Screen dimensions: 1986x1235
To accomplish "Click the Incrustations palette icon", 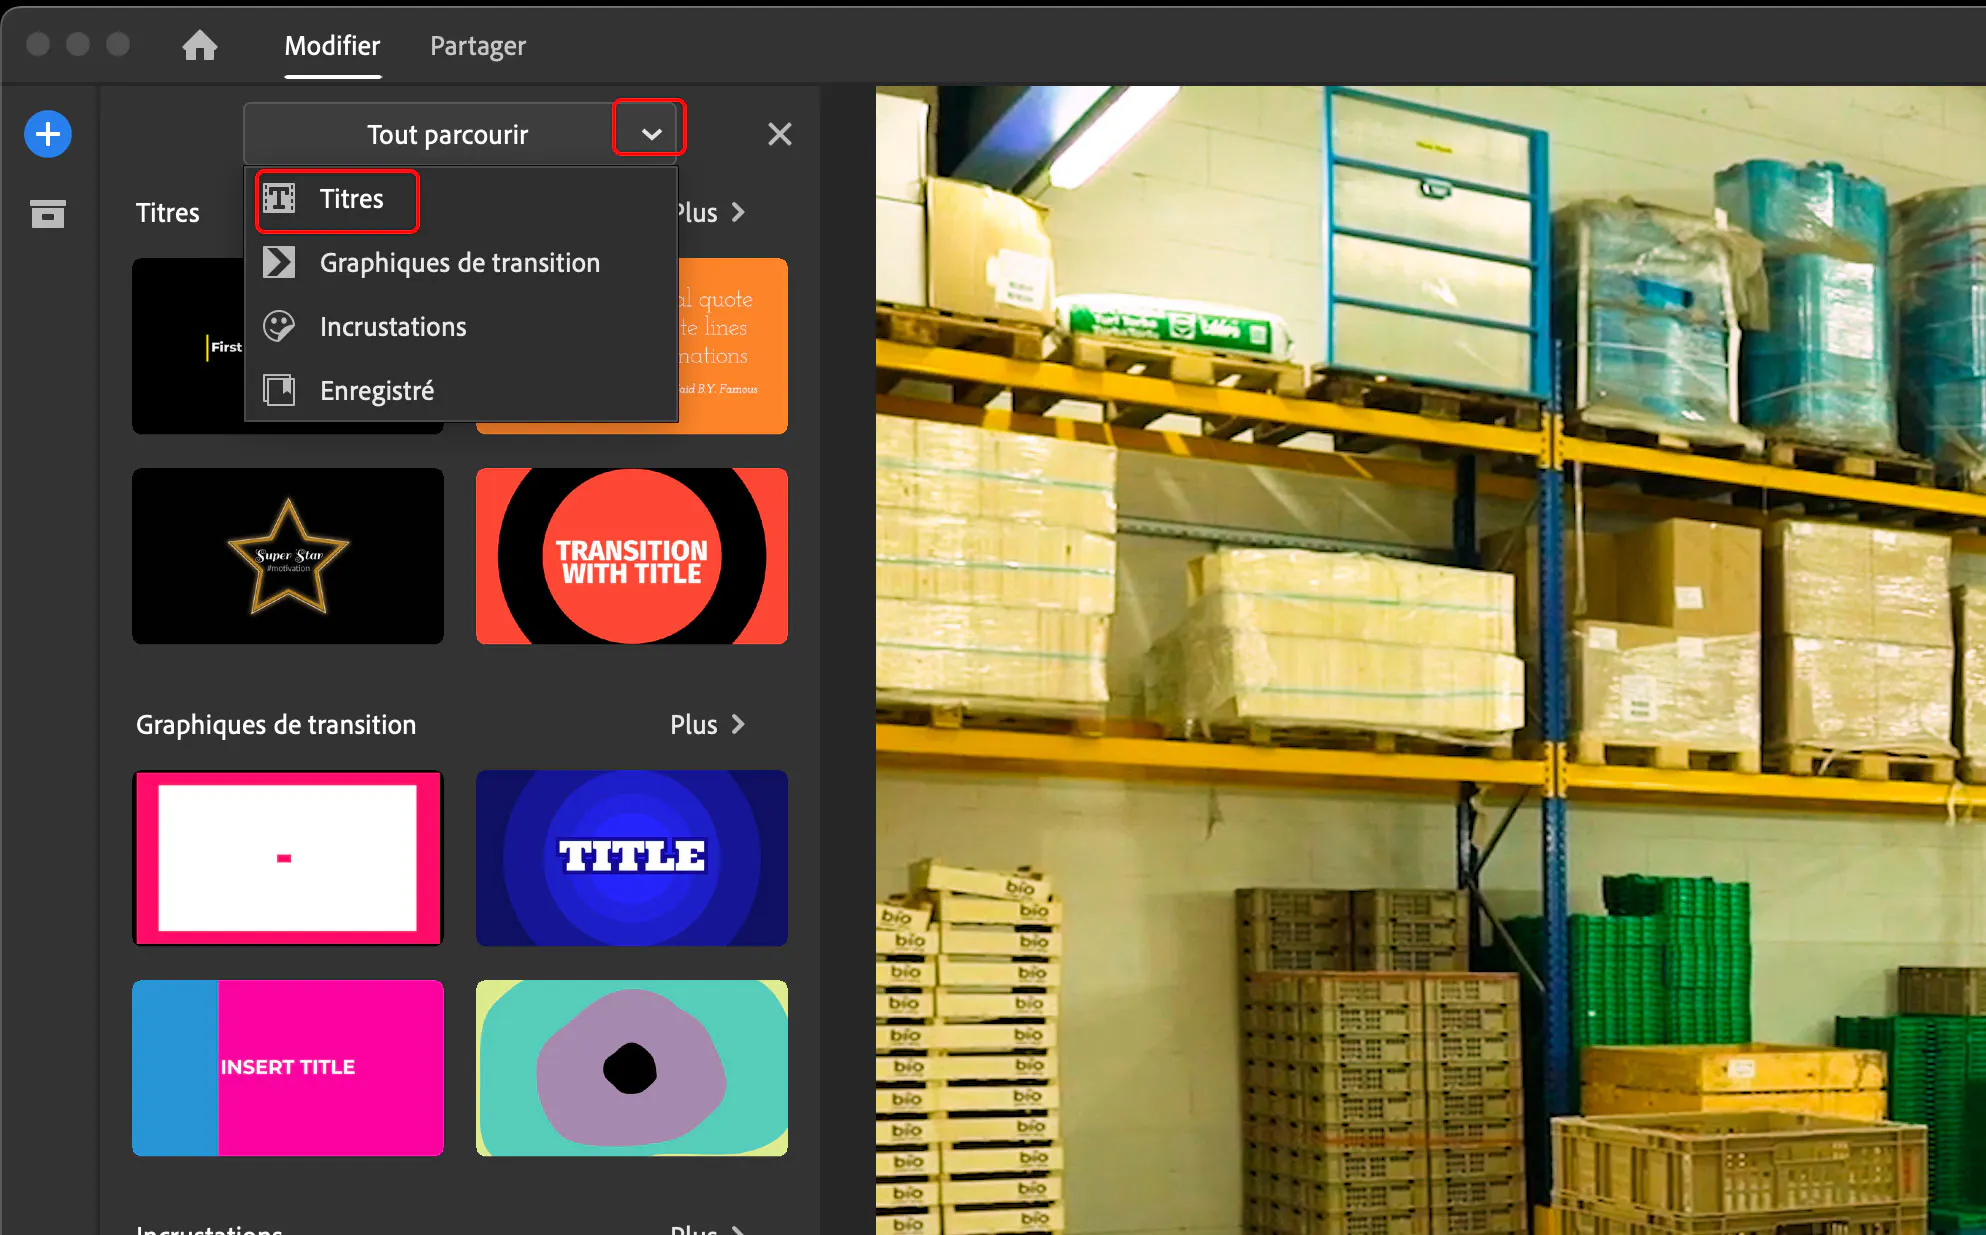I will click(x=279, y=326).
